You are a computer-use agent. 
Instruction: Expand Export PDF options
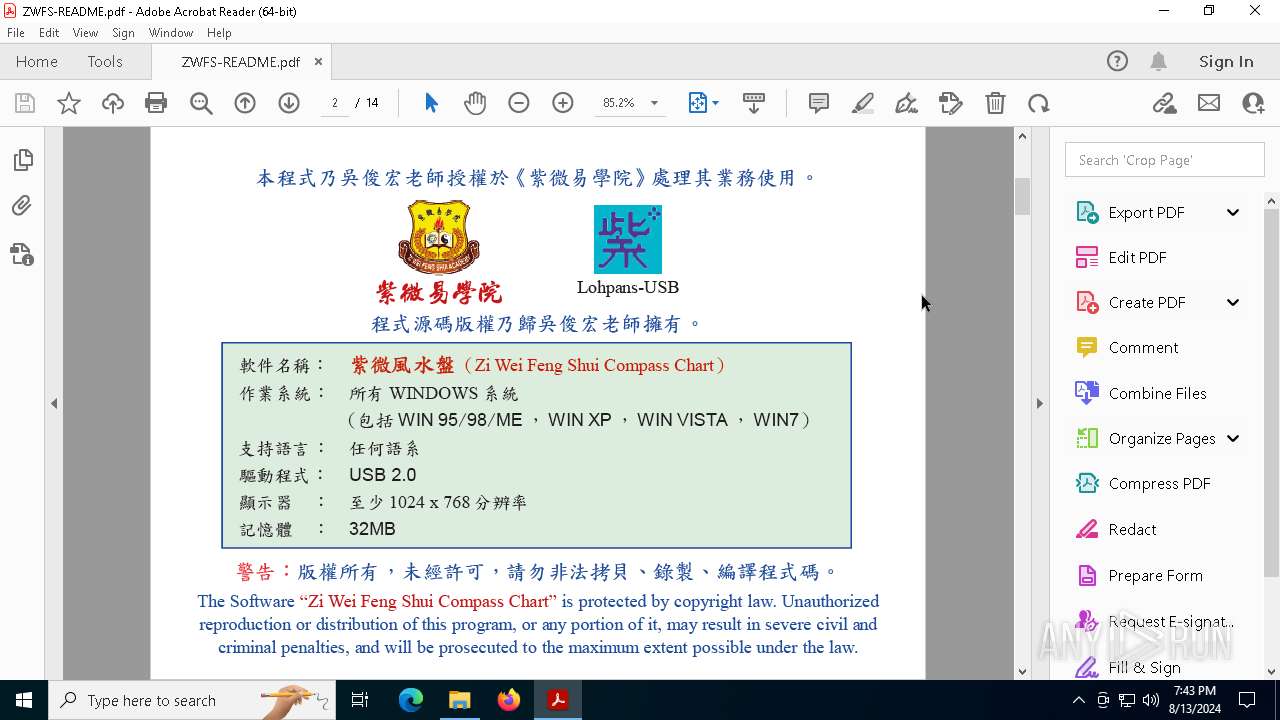coord(1233,212)
